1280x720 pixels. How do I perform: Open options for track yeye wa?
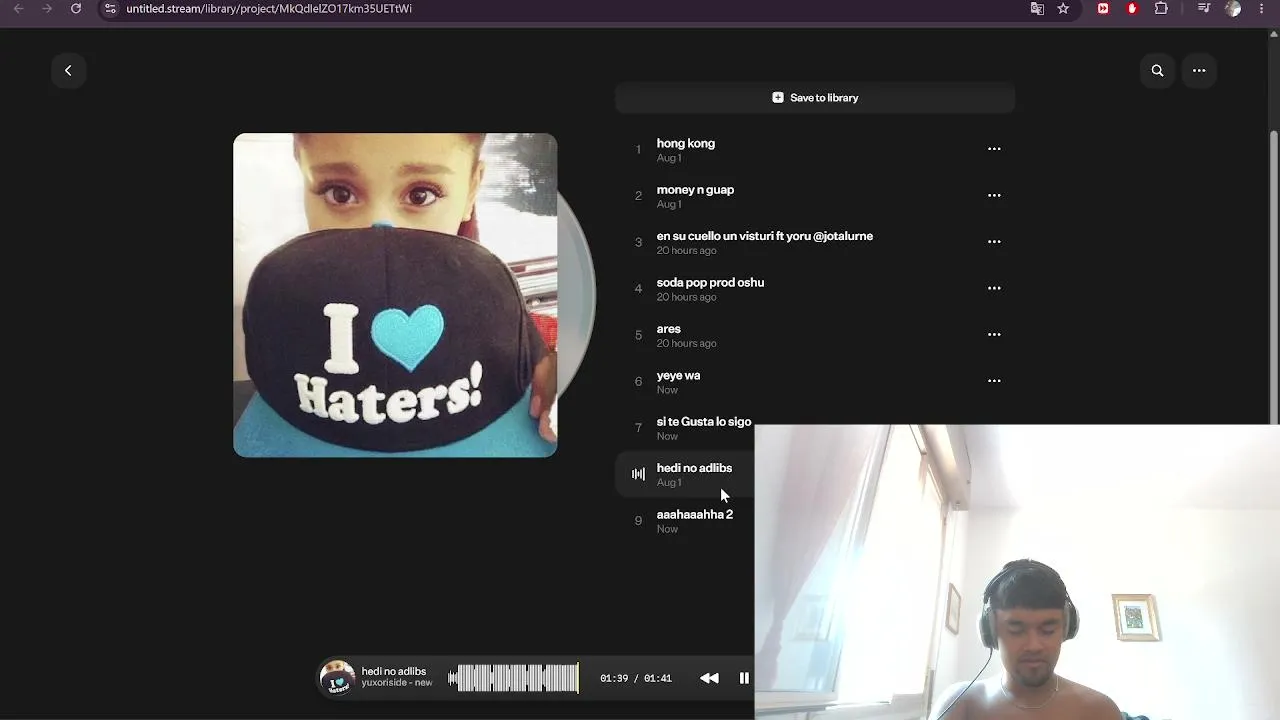994,380
